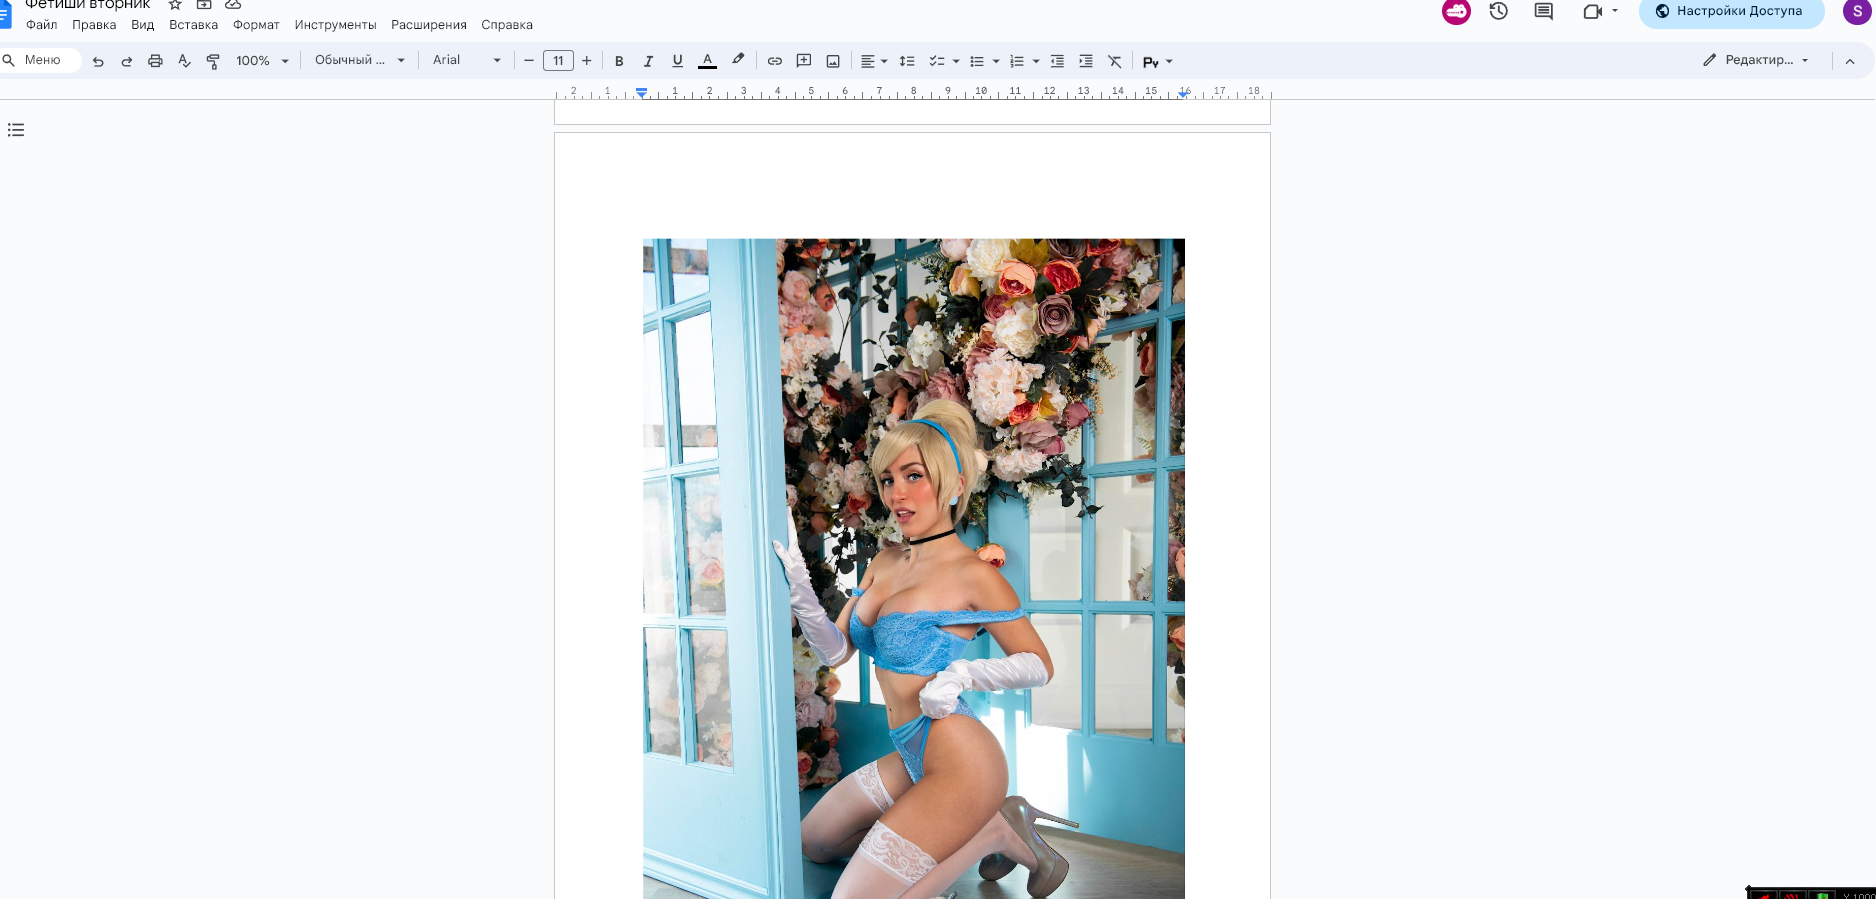Toggle underline formatting
The image size is (1876, 899).
(677, 61)
